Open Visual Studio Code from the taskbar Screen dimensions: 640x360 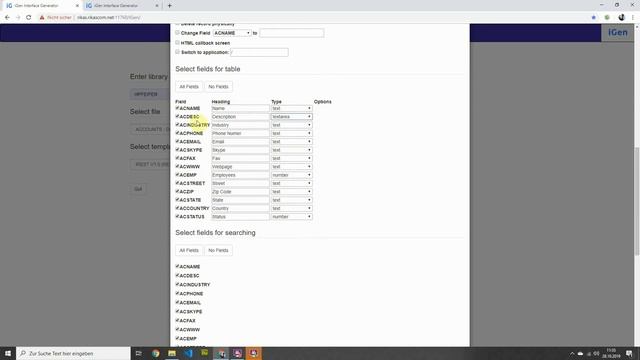pyautogui.click(x=188, y=353)
